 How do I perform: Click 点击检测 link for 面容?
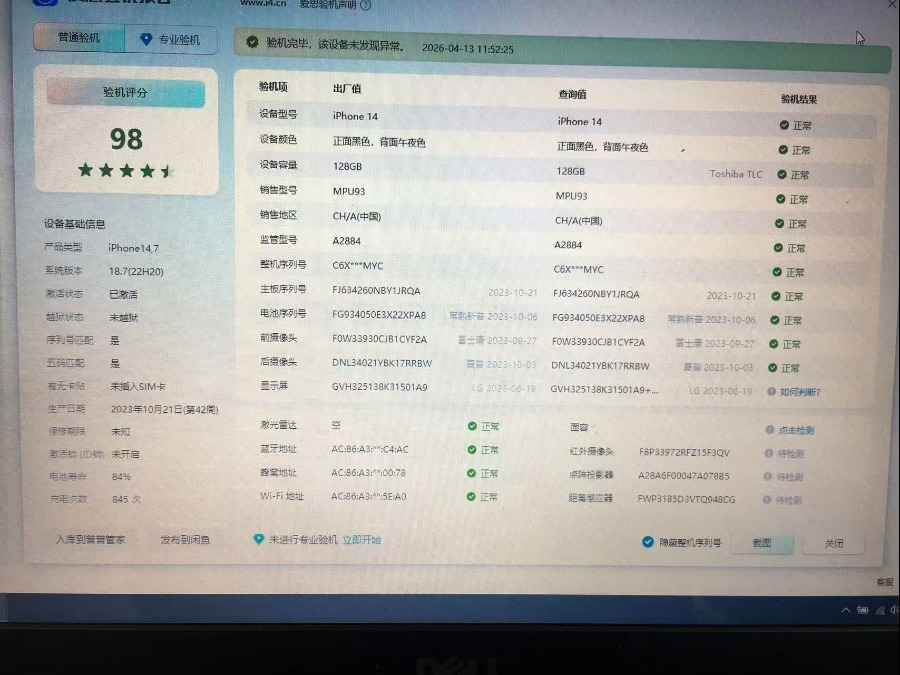(x=796, y=430)
